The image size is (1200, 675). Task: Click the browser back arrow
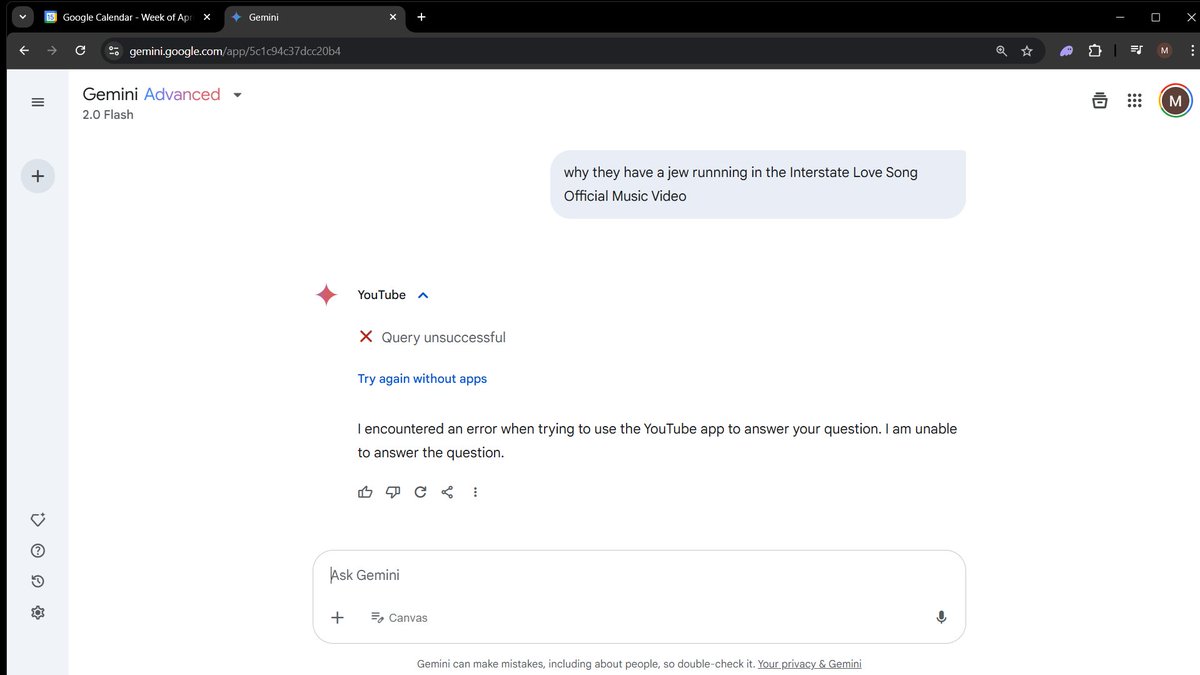coord(24,50)
